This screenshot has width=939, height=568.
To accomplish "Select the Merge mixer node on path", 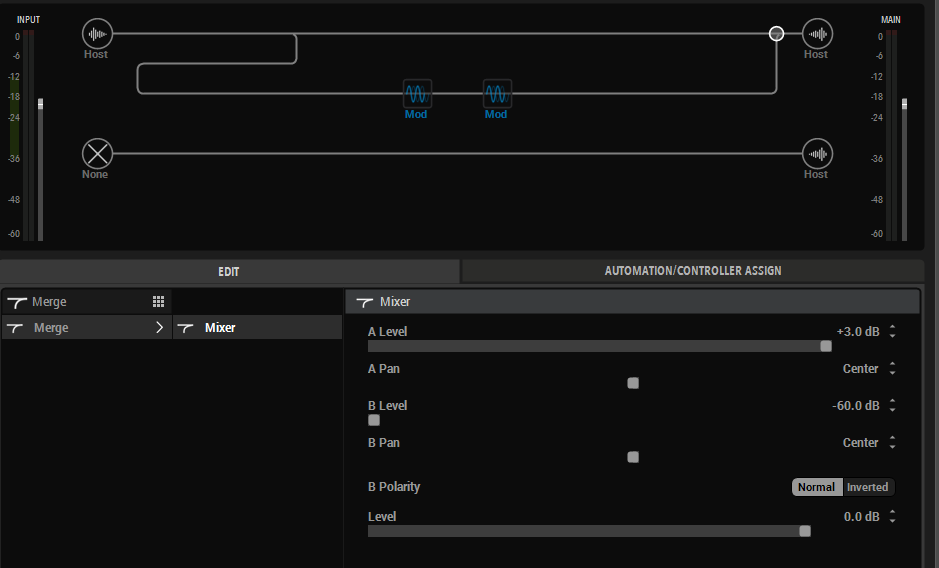I will tap(776, 34).
